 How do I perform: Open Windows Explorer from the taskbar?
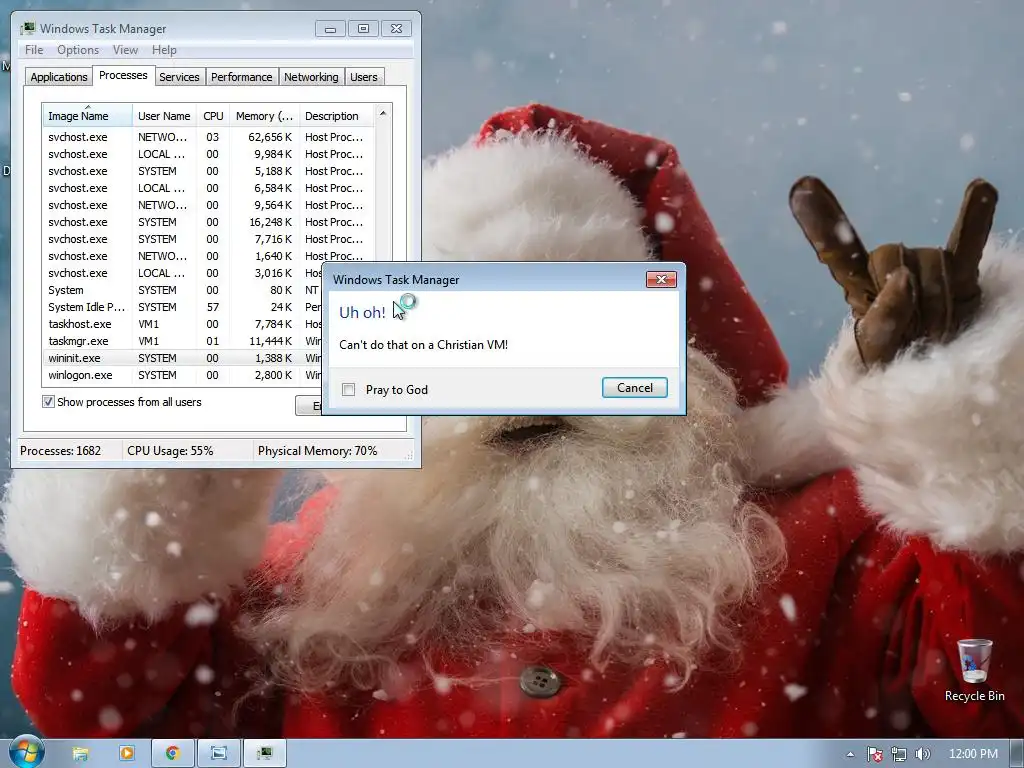point(80,754)
